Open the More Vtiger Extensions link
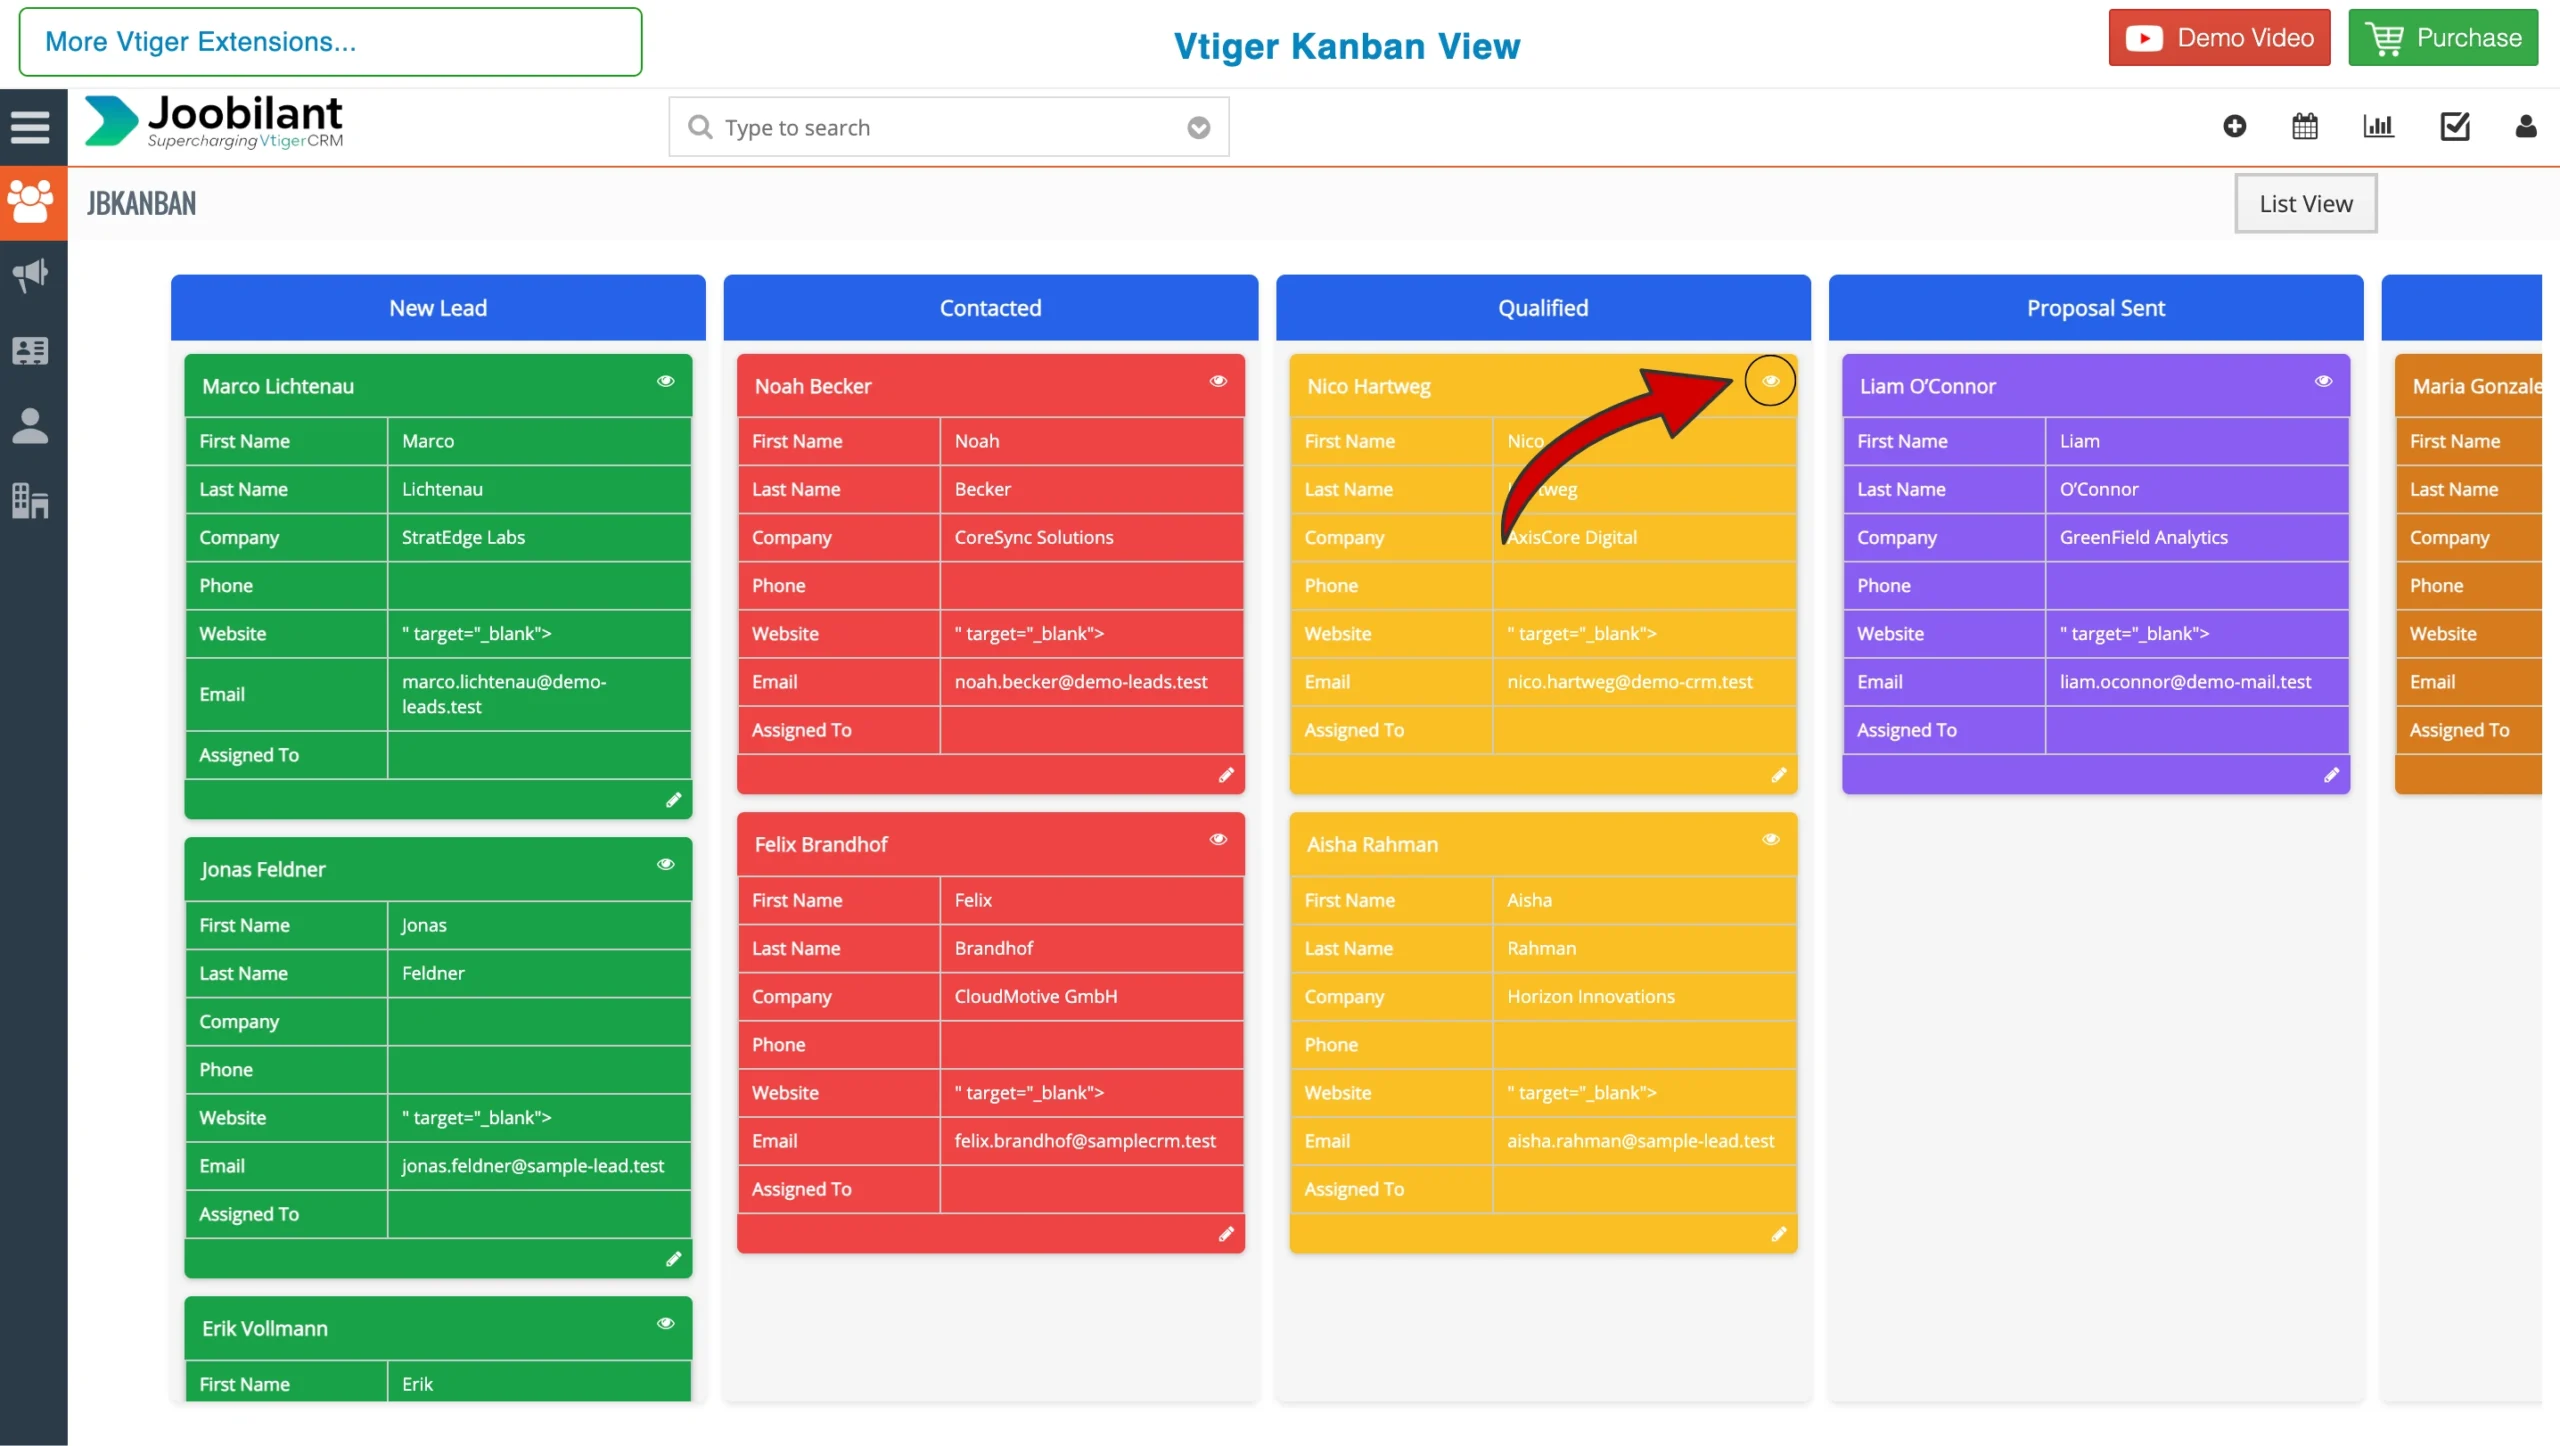Viewport: 2560px width, 1446px height. pyautogui.click(x=330, y=42)
